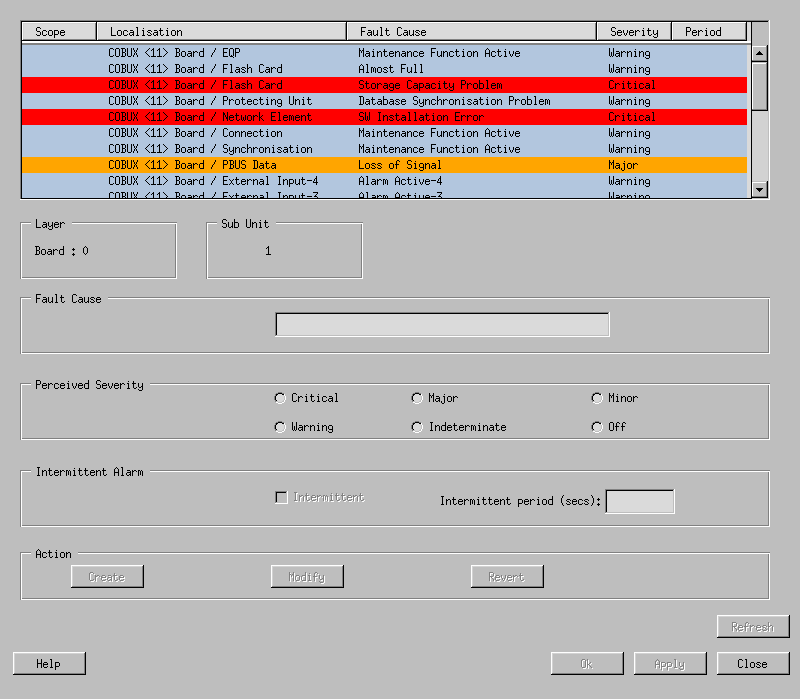This screenshot has height=699, width=800.
Task: Set perceived severity to Warning
Action: tap(281, 427)
